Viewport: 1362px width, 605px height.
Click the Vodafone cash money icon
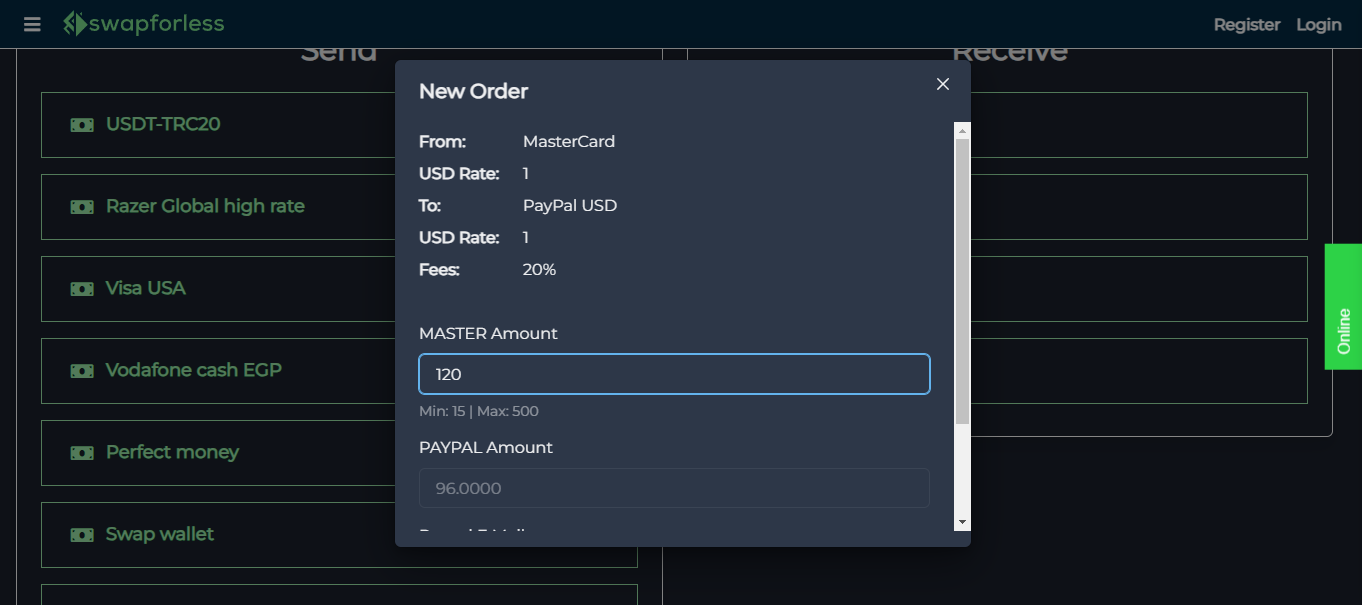82,371
